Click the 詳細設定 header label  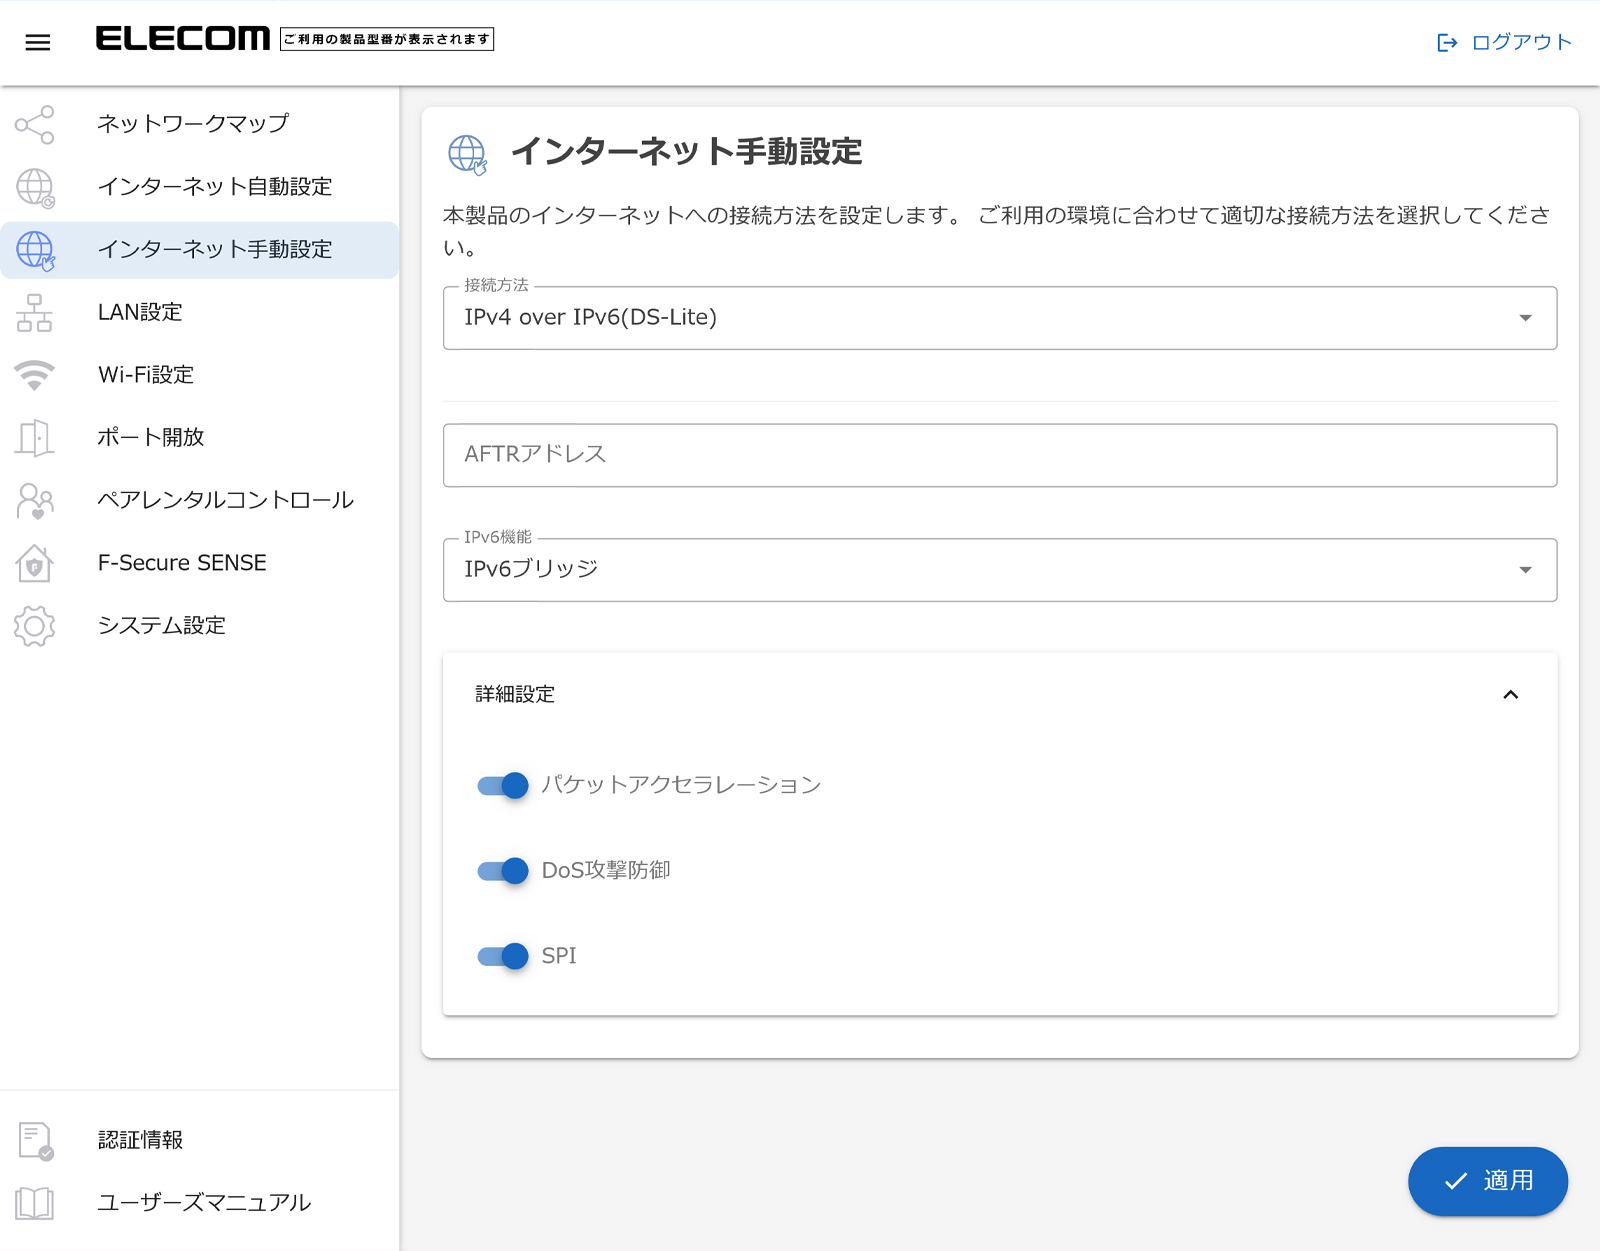pyautogui.click(x=515, y=694)
